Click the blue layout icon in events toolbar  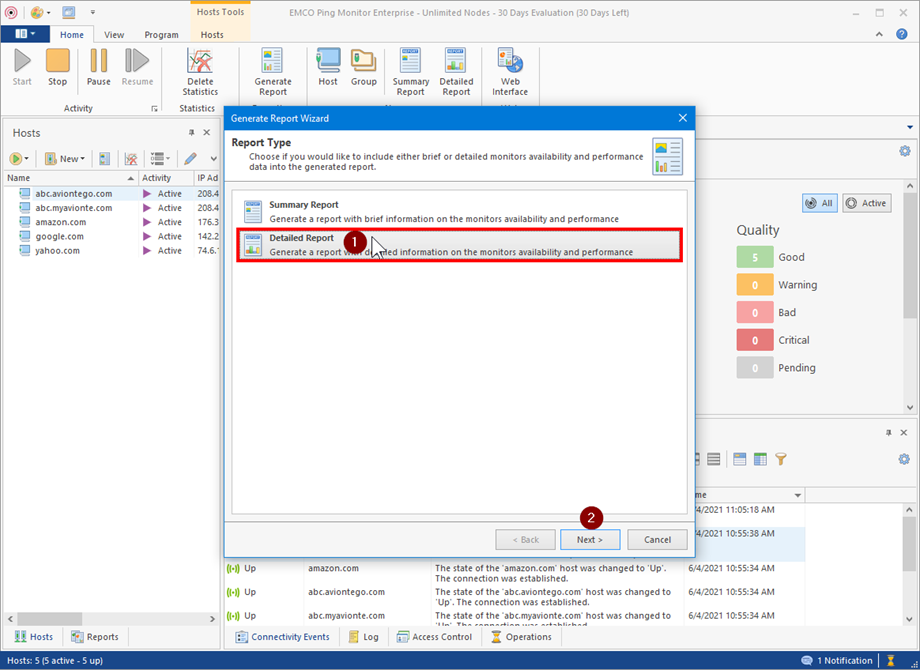[739, 459]
